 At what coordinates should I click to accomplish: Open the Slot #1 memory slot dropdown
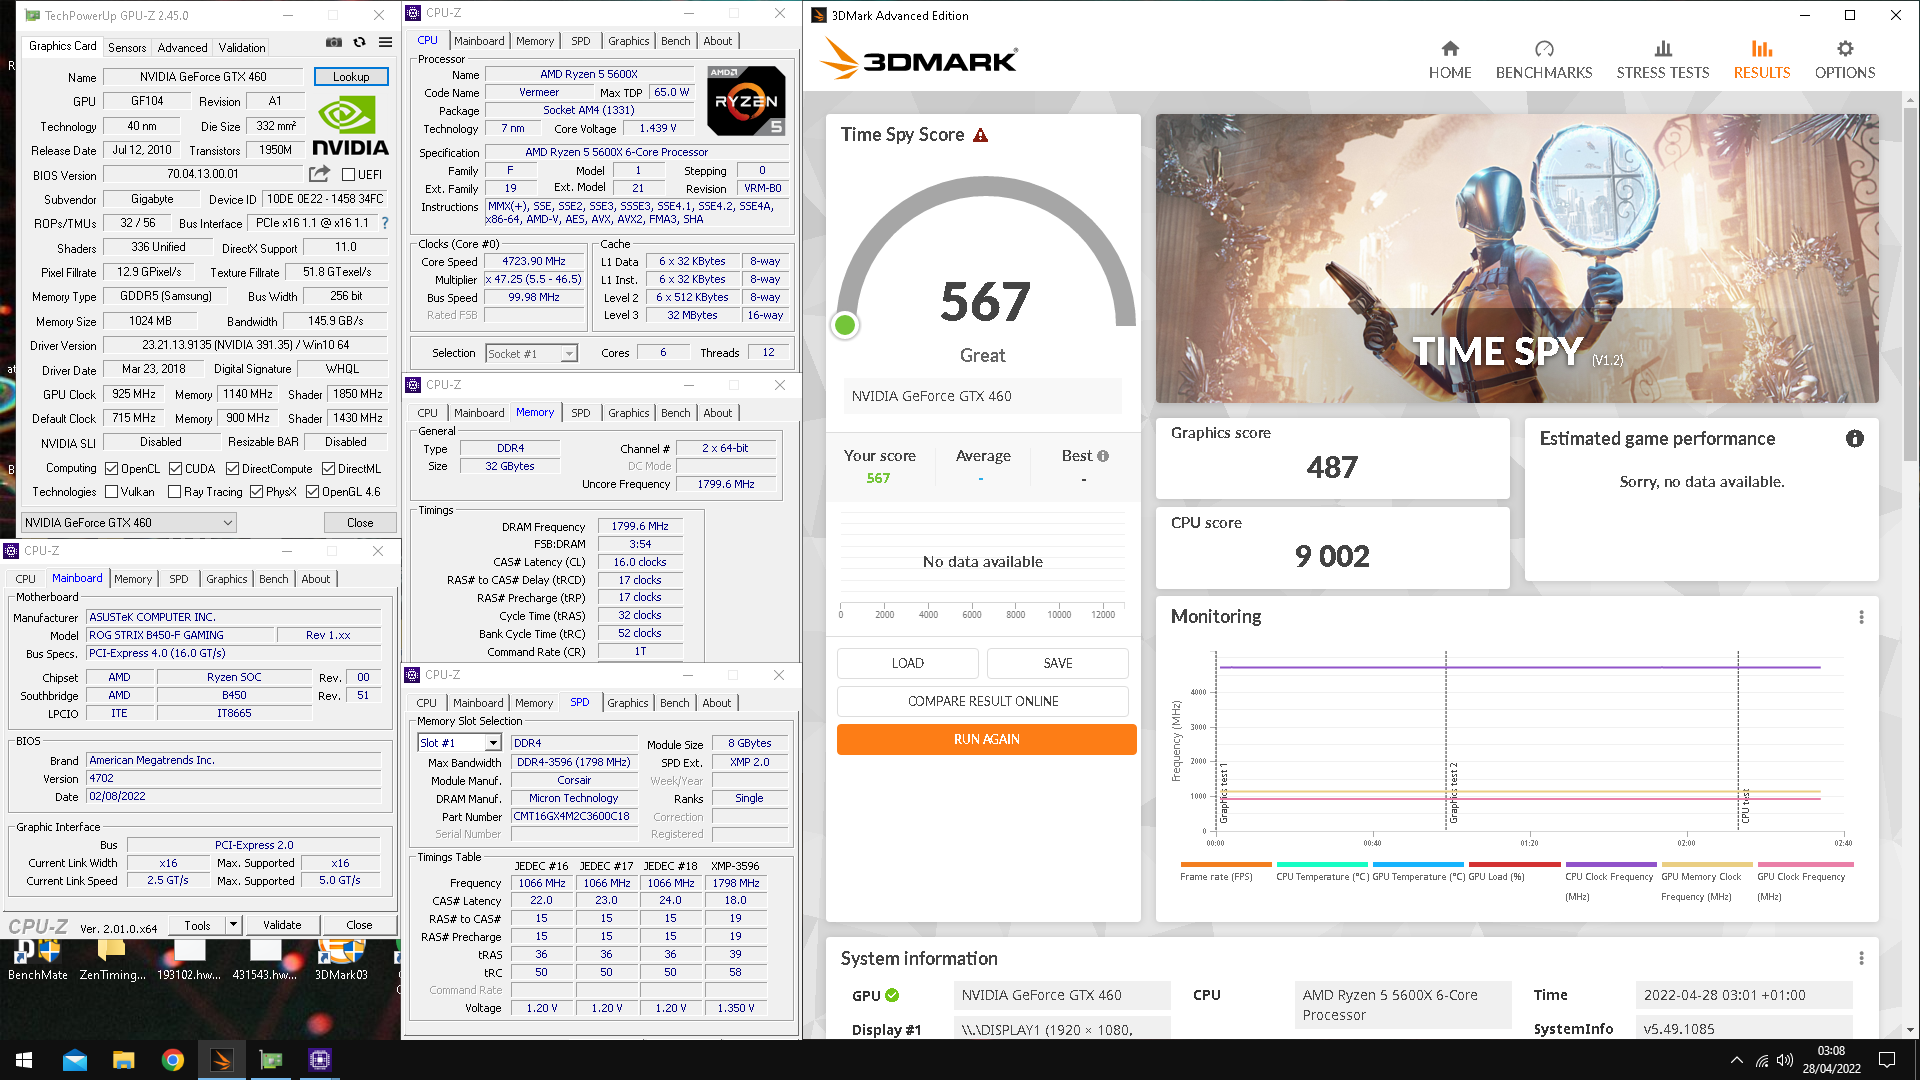tap(458, 743)
